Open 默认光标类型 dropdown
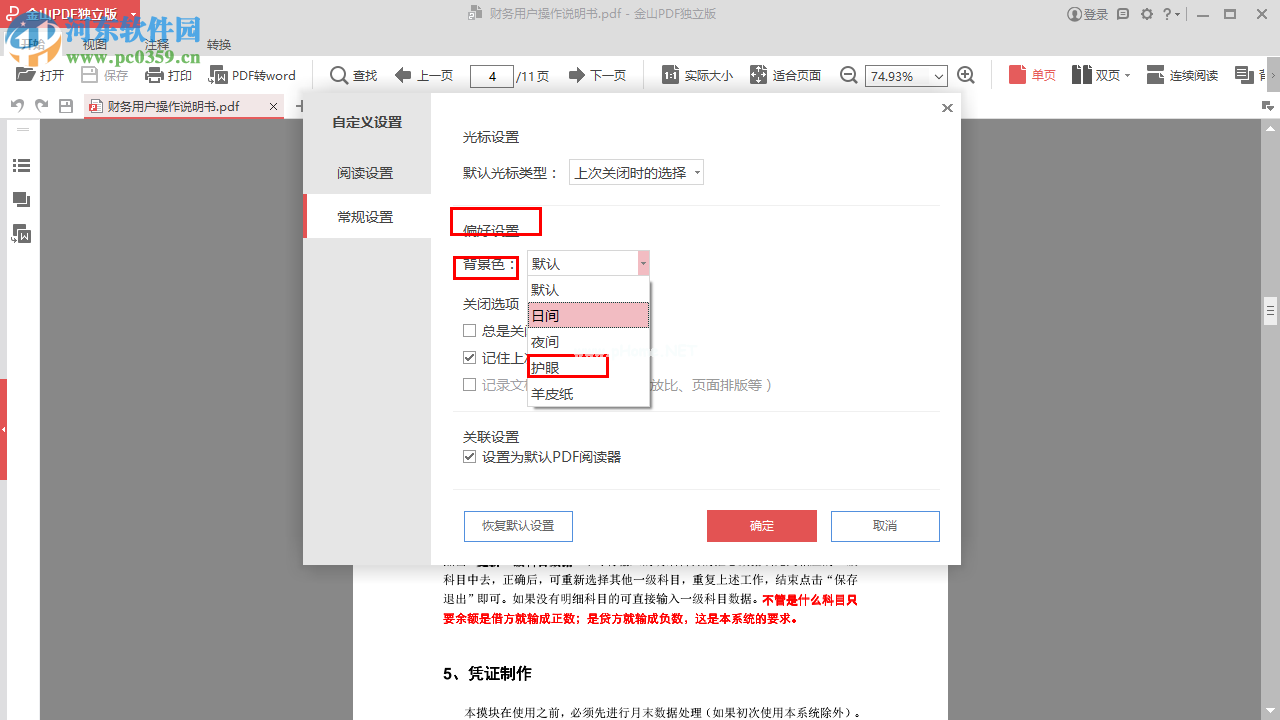 (636, 172)
